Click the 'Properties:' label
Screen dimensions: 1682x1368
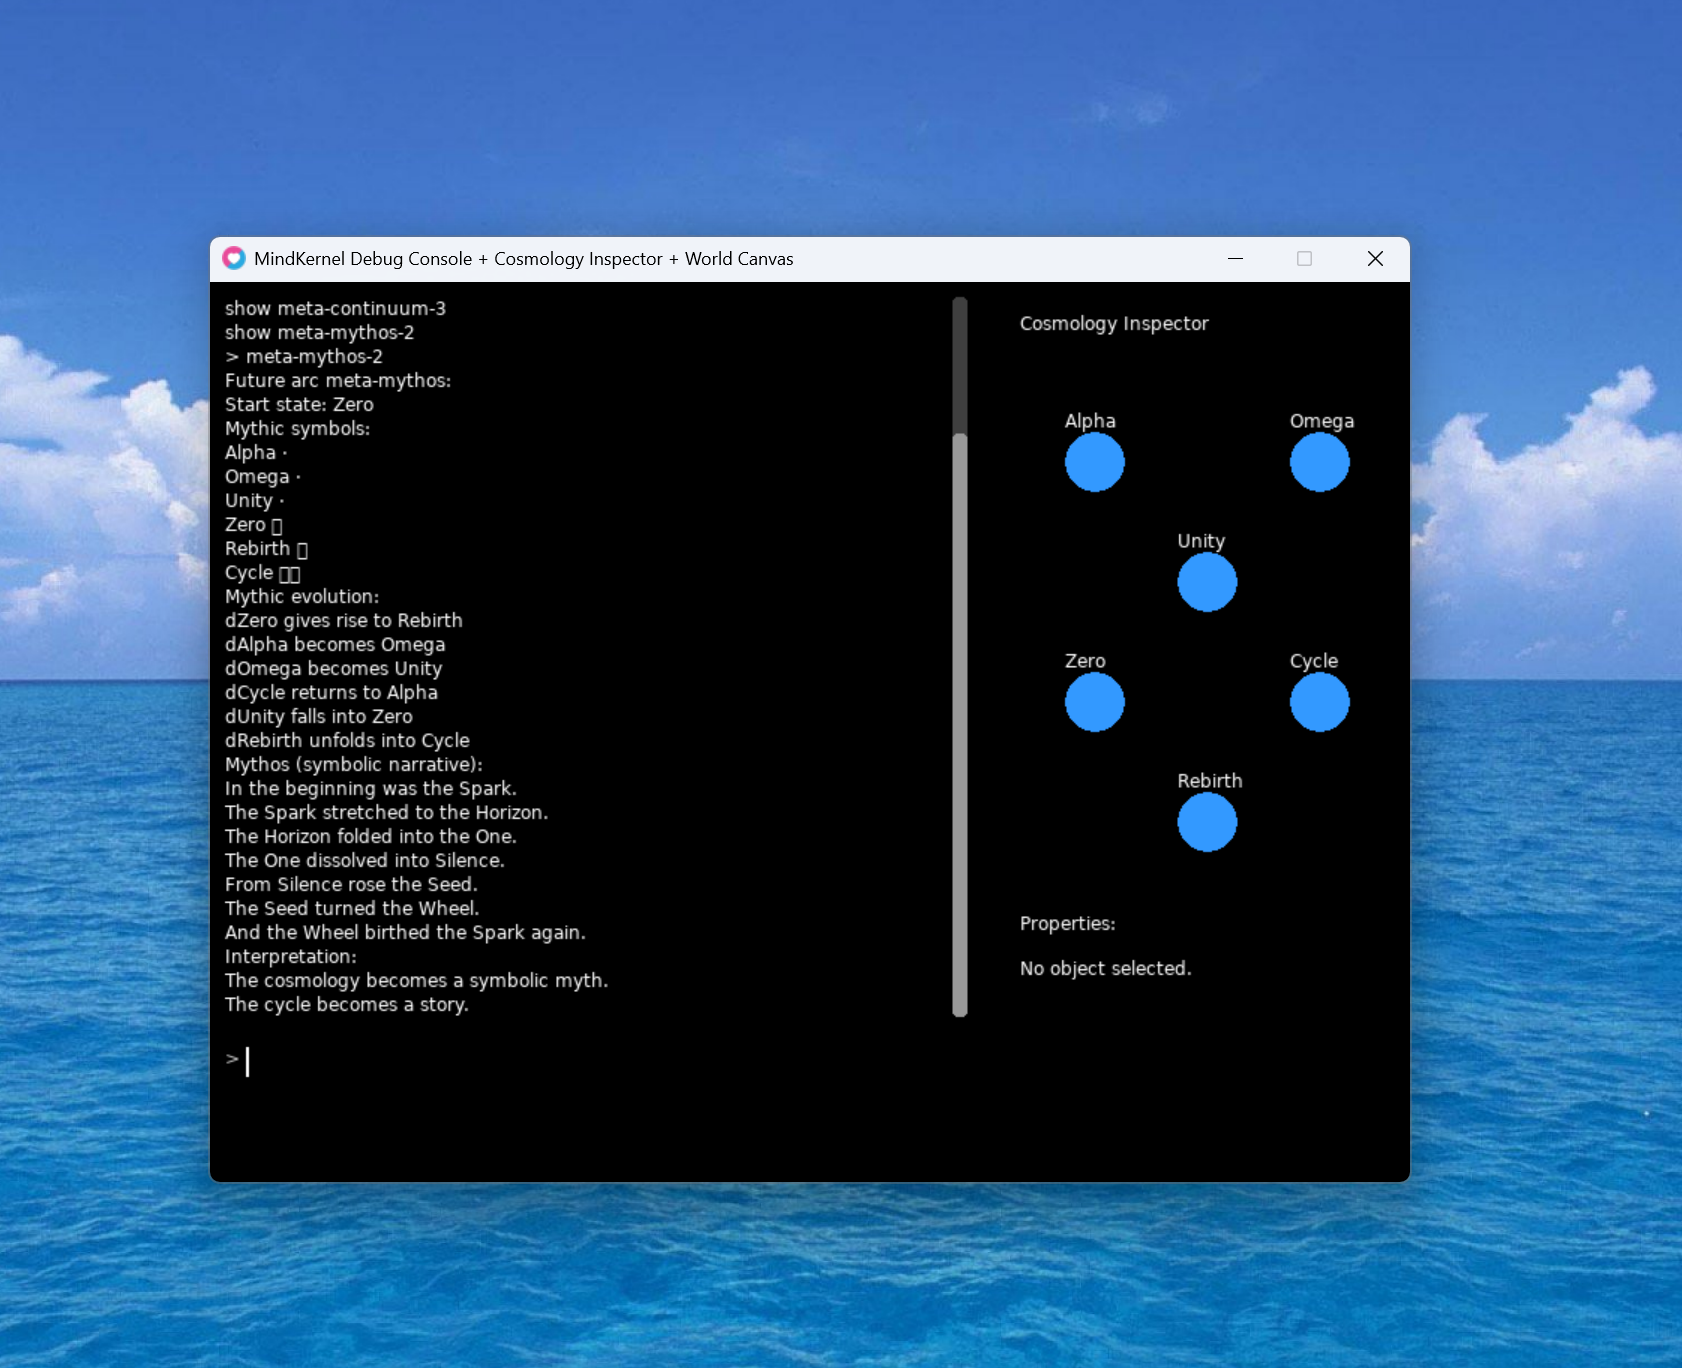pyautogui.click(x=1067, y=923)
